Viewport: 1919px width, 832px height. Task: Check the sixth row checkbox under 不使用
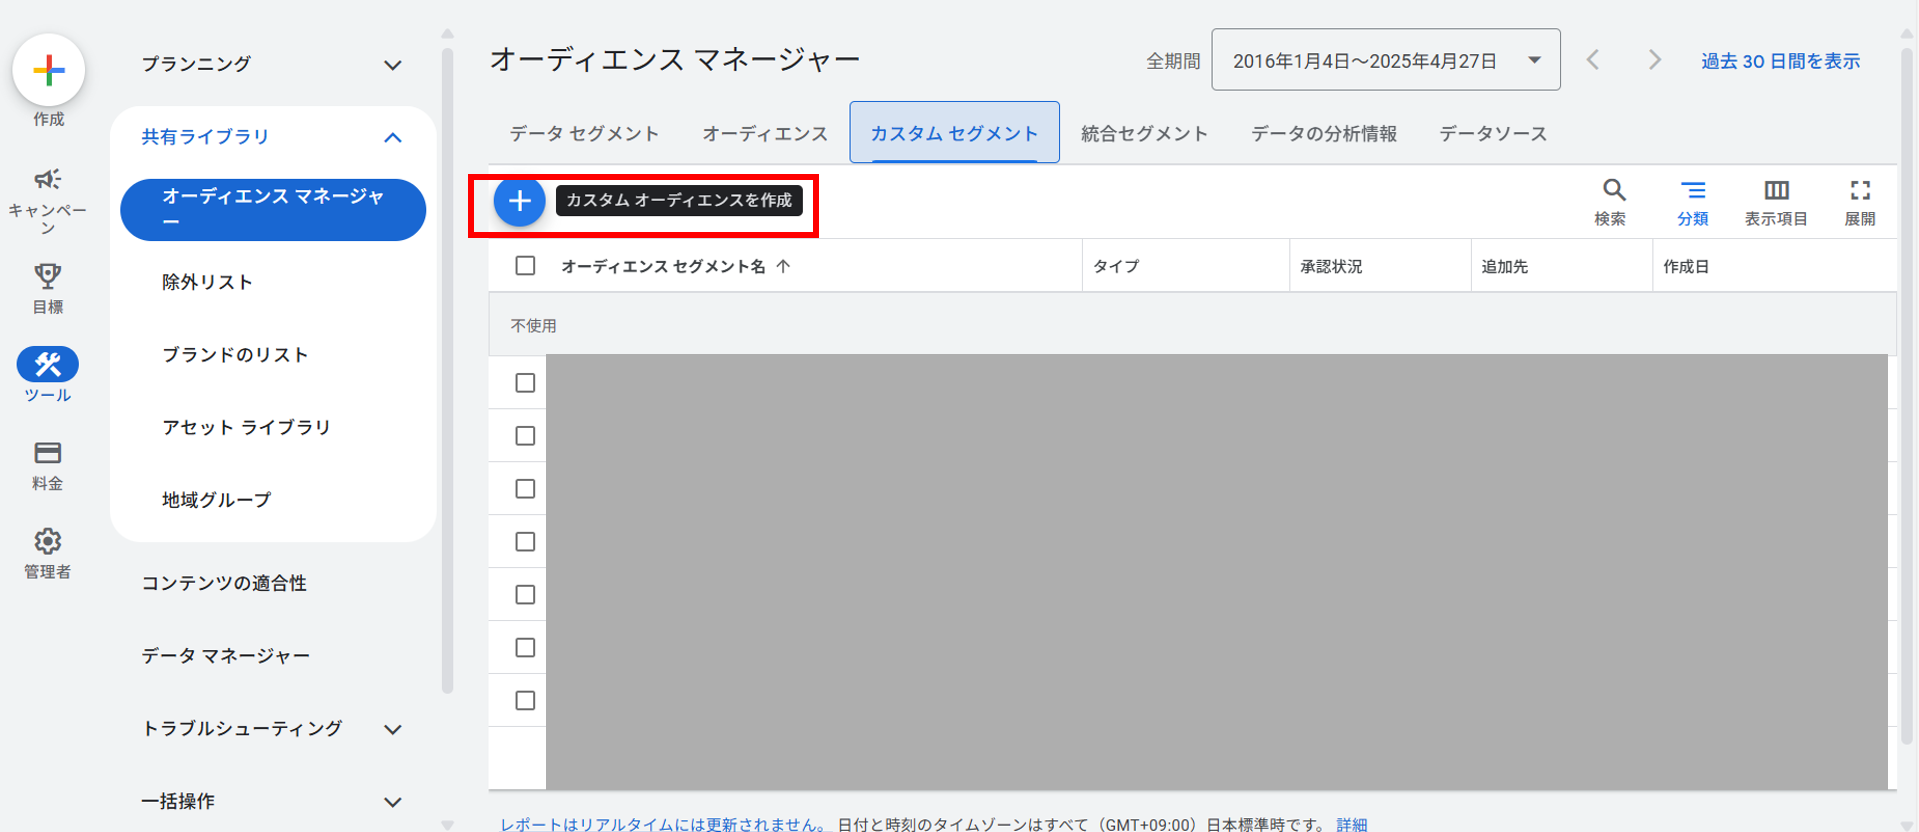point(525,648)
